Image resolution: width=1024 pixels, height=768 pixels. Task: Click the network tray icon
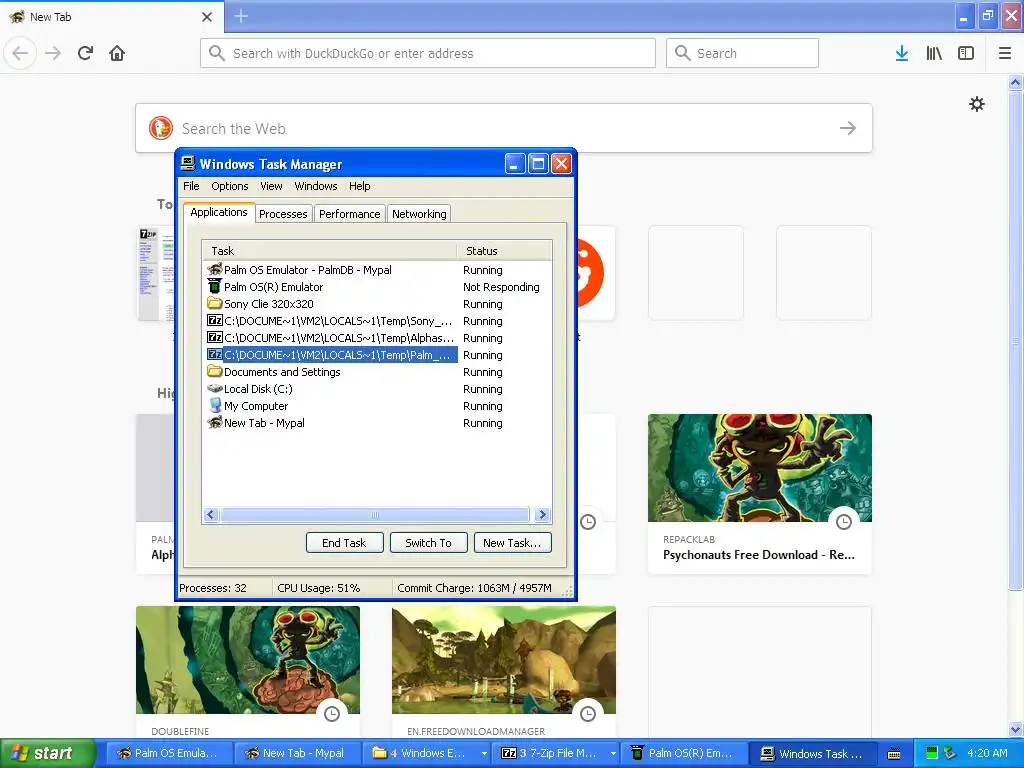point(950,753)
